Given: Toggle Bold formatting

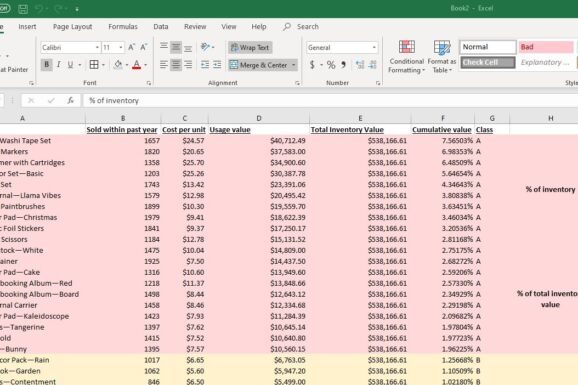Looking at the screenshot, I should 46,65.
